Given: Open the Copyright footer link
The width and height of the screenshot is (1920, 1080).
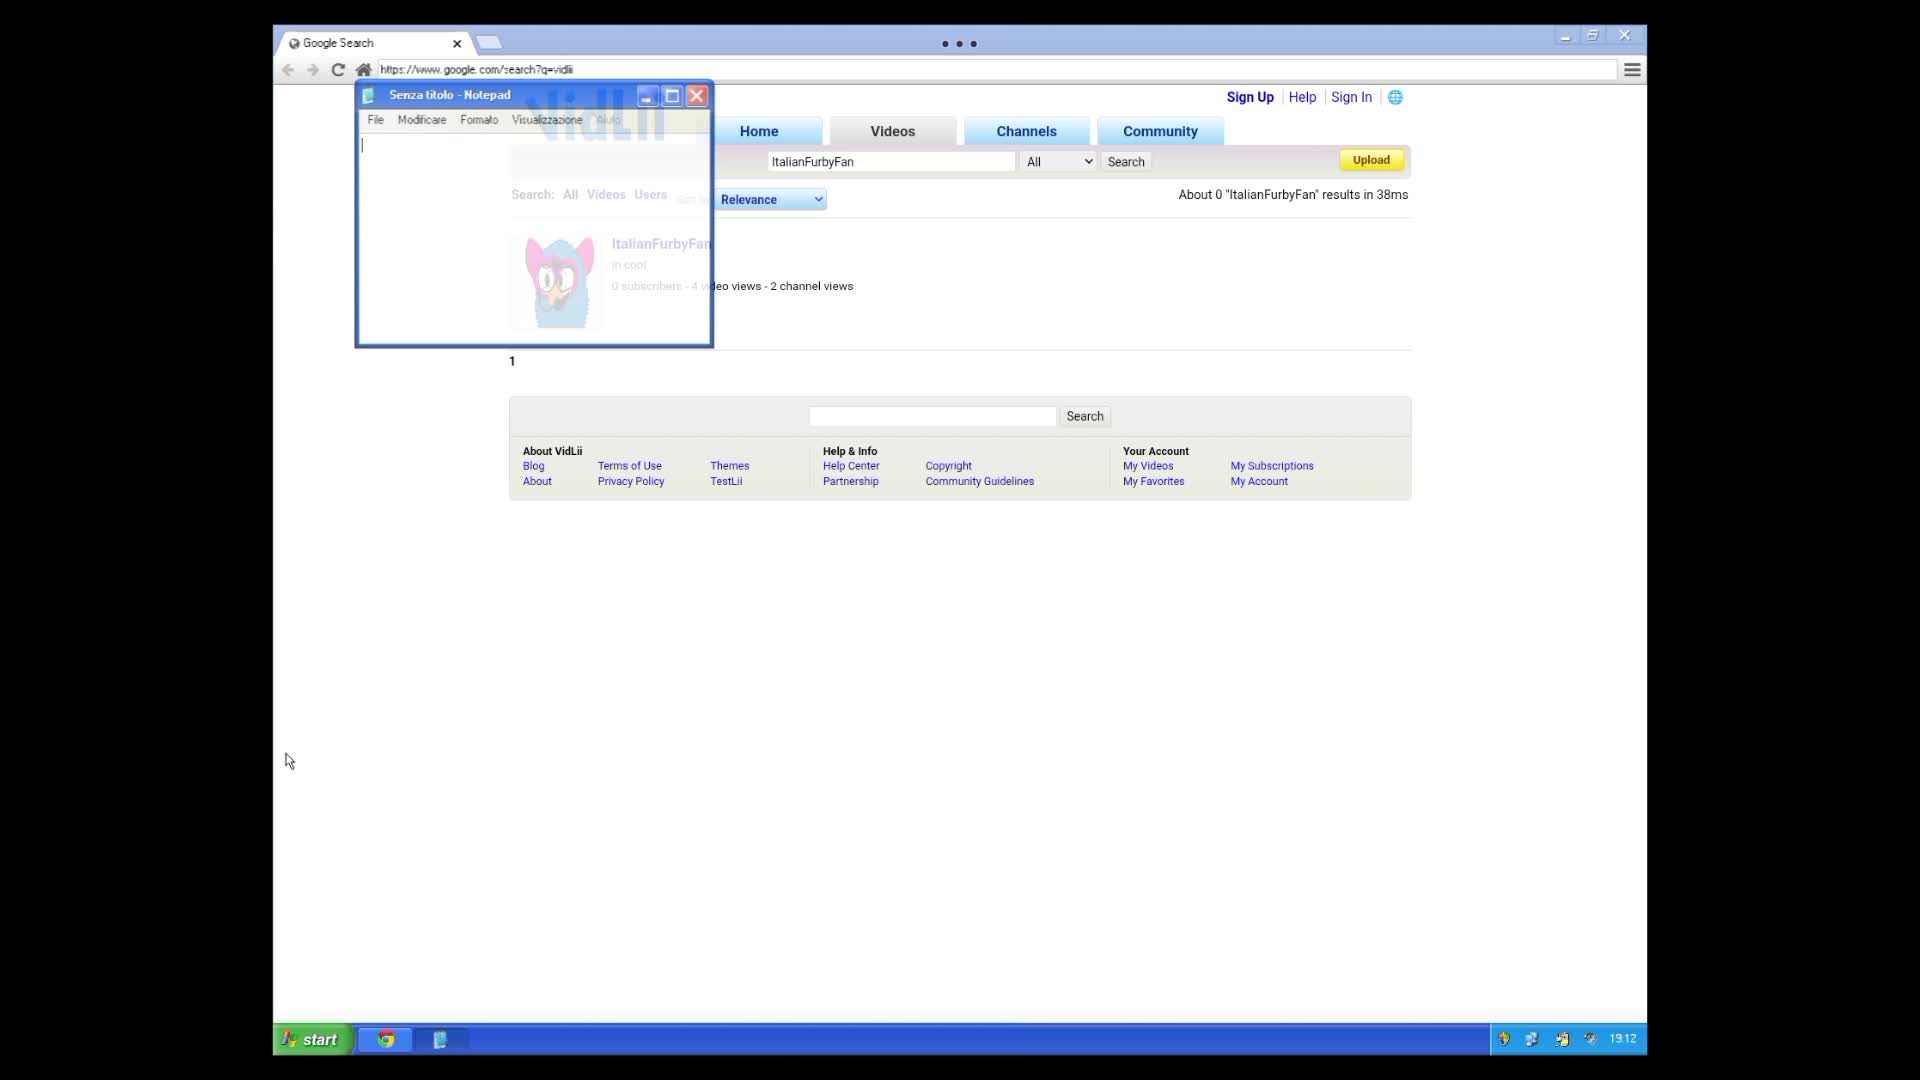Looking at the screenshot, I should coord(948,466).
